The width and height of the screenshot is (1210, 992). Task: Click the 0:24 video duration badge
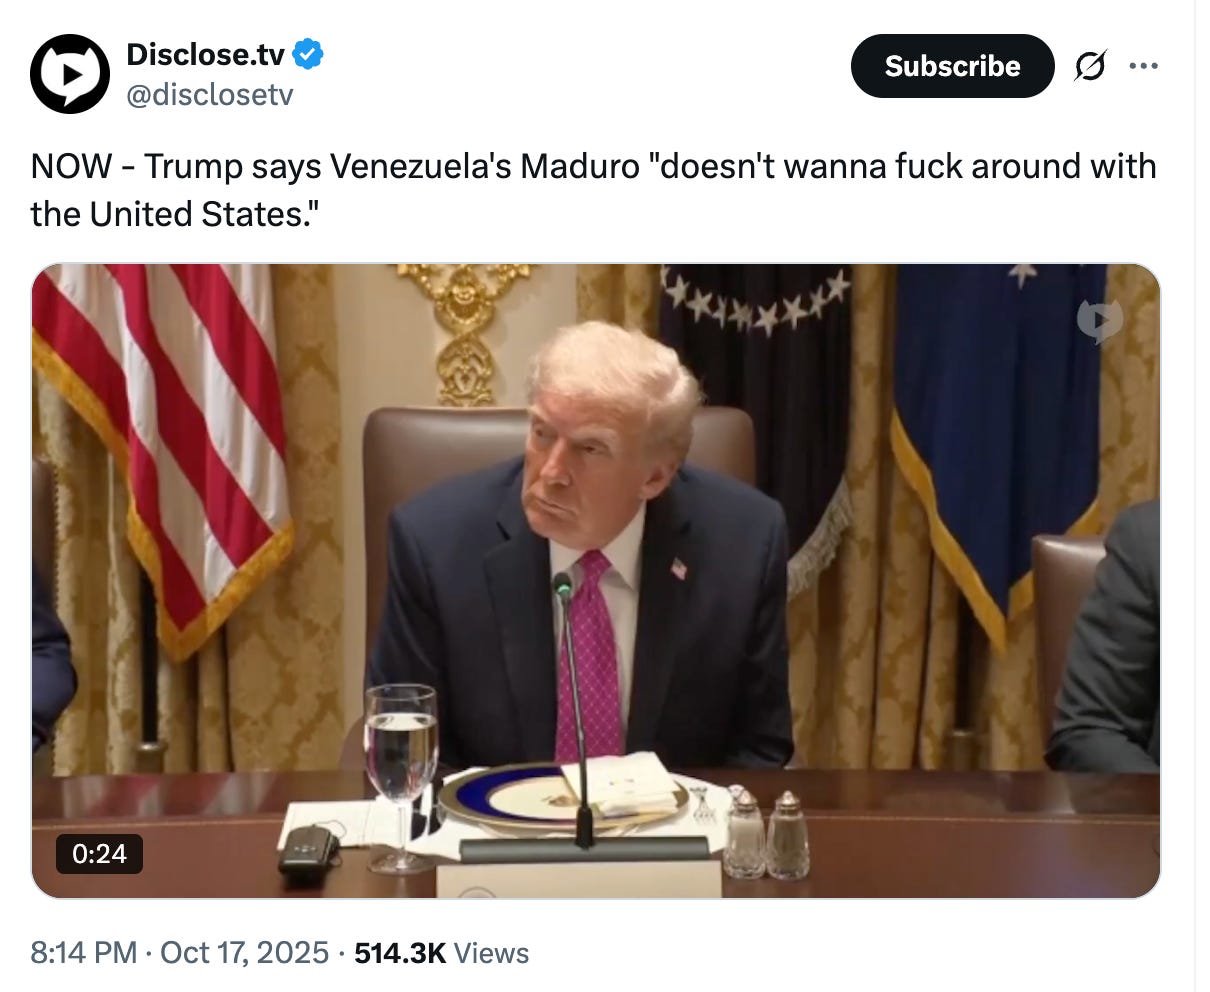click(x=99, y=854)
